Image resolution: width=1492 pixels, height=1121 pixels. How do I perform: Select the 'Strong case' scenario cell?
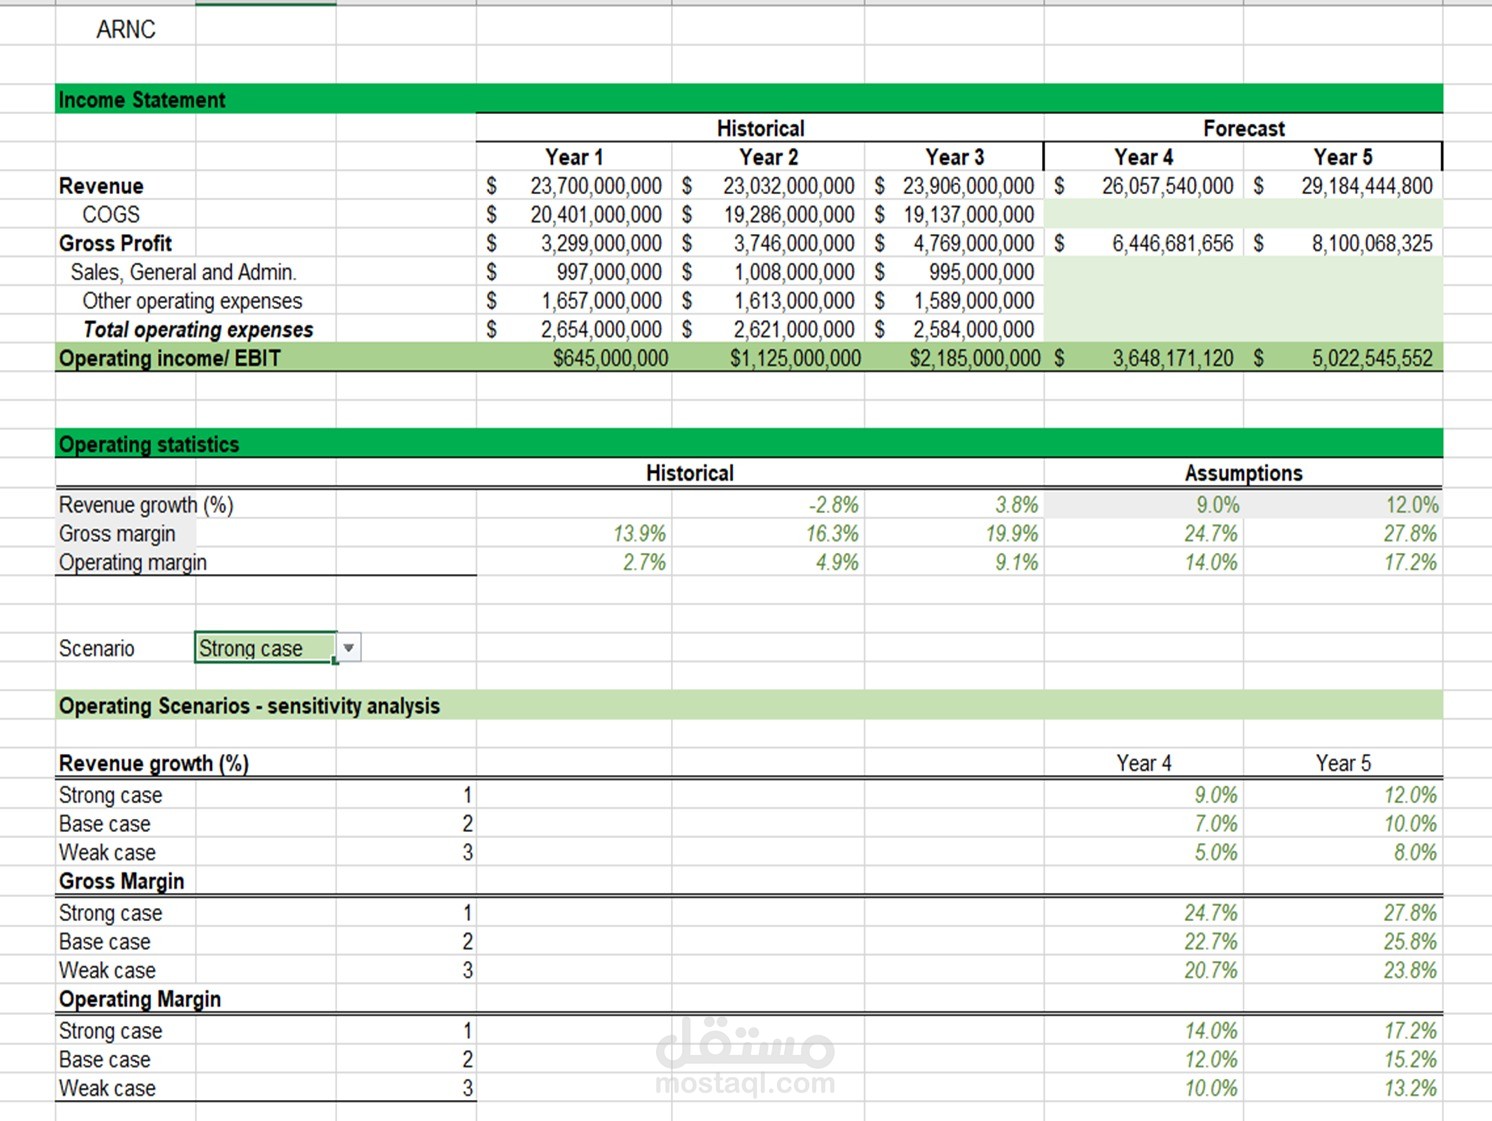coord(265,648)
